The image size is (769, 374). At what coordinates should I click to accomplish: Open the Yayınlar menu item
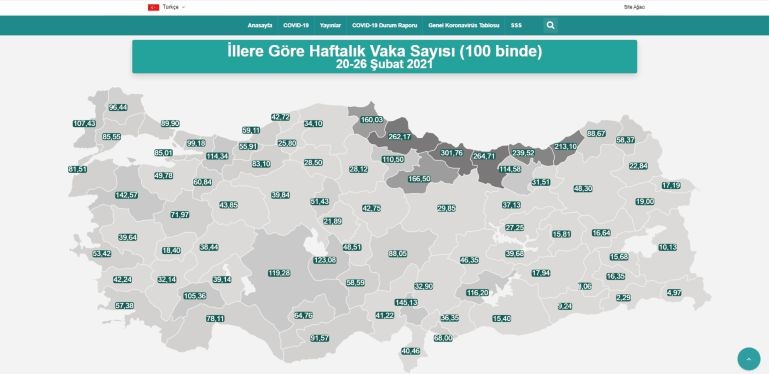(x=330, y=25)
